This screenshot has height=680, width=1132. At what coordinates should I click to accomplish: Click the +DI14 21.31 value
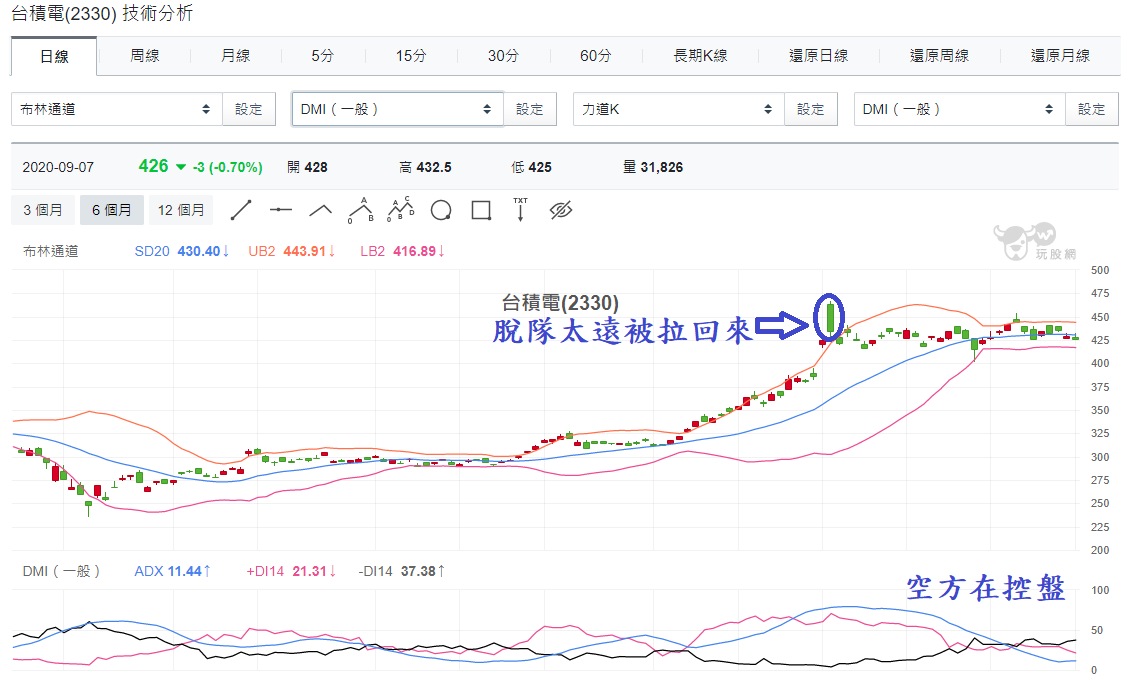(x=291, y=571)
